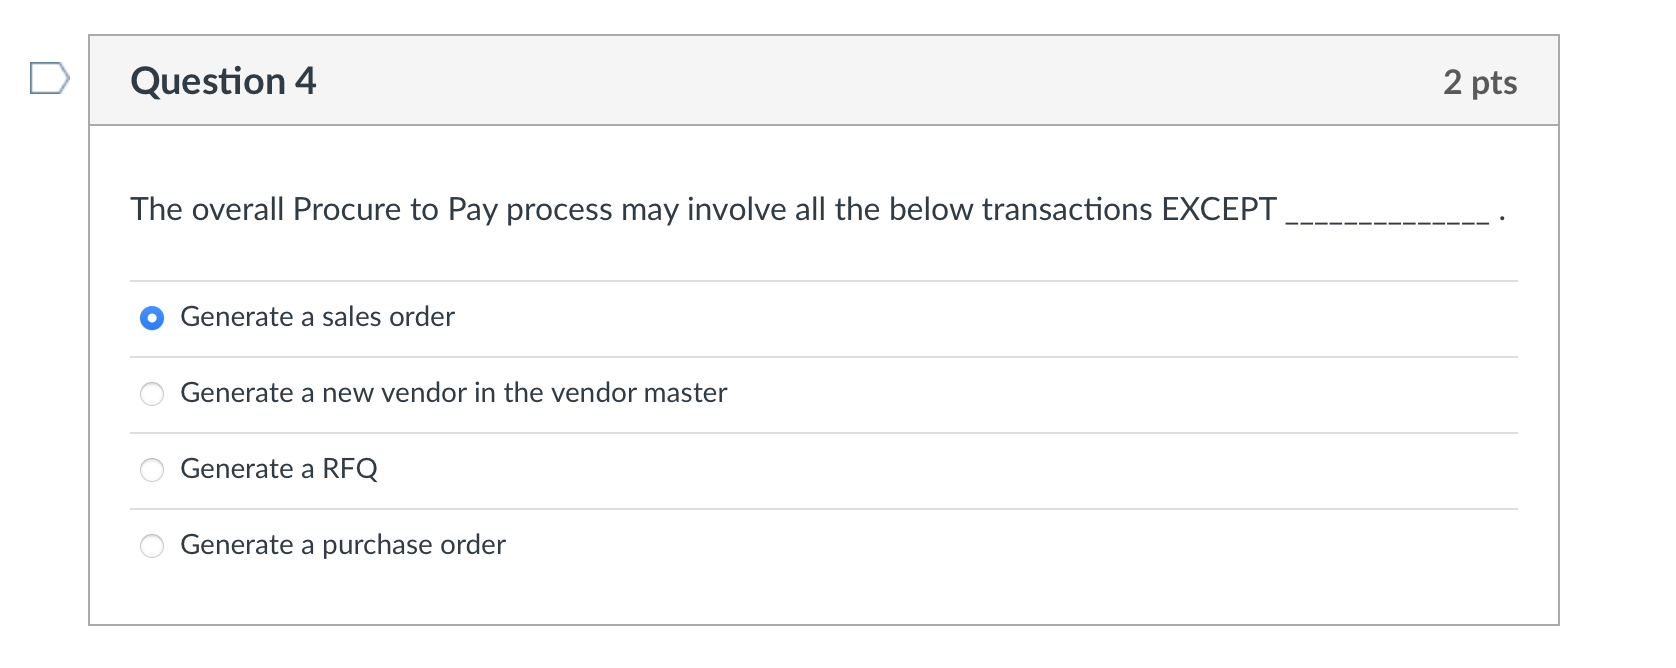Click the "Generate a sales order" answer label
The height and width of the screenshot is (668, 1676).
(x=317, y=317)
